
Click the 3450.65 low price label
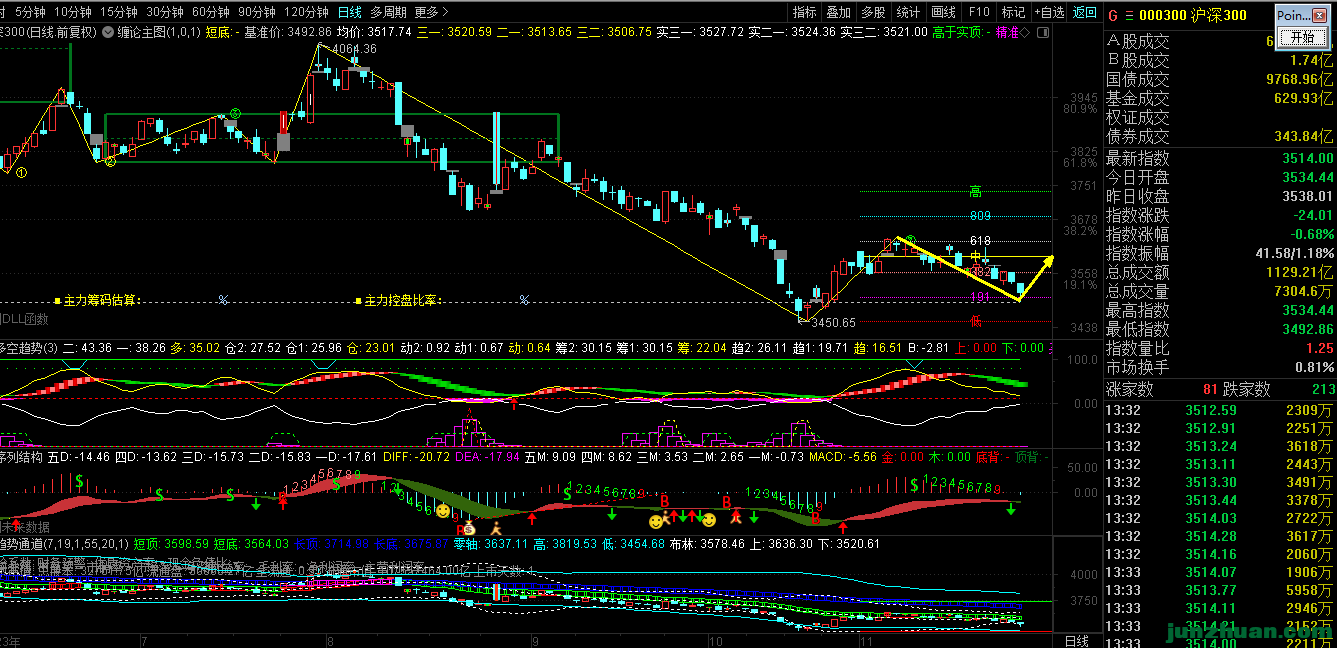832,323
